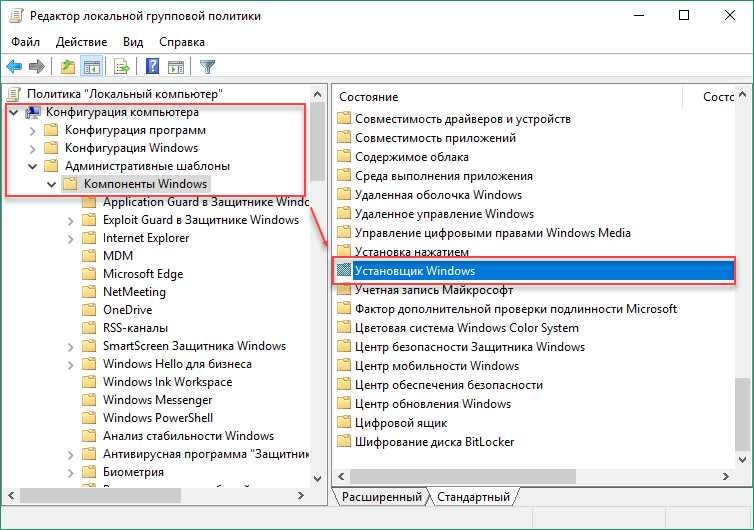This screenshot has width=754, height=530.
Task: Click the Конфигурация компьютера computer icon
Action: click(x=33, y=112)
